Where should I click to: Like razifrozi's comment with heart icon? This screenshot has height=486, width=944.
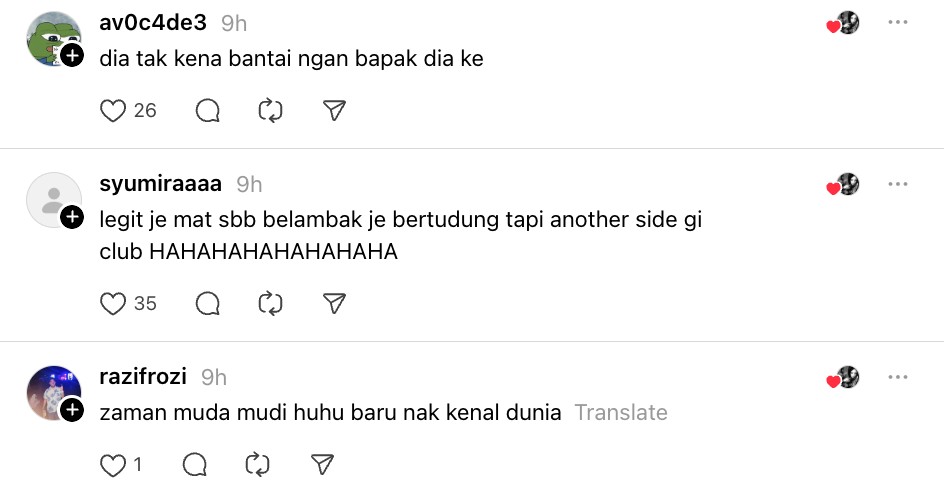pyautogui.click(x=113, y=464)
